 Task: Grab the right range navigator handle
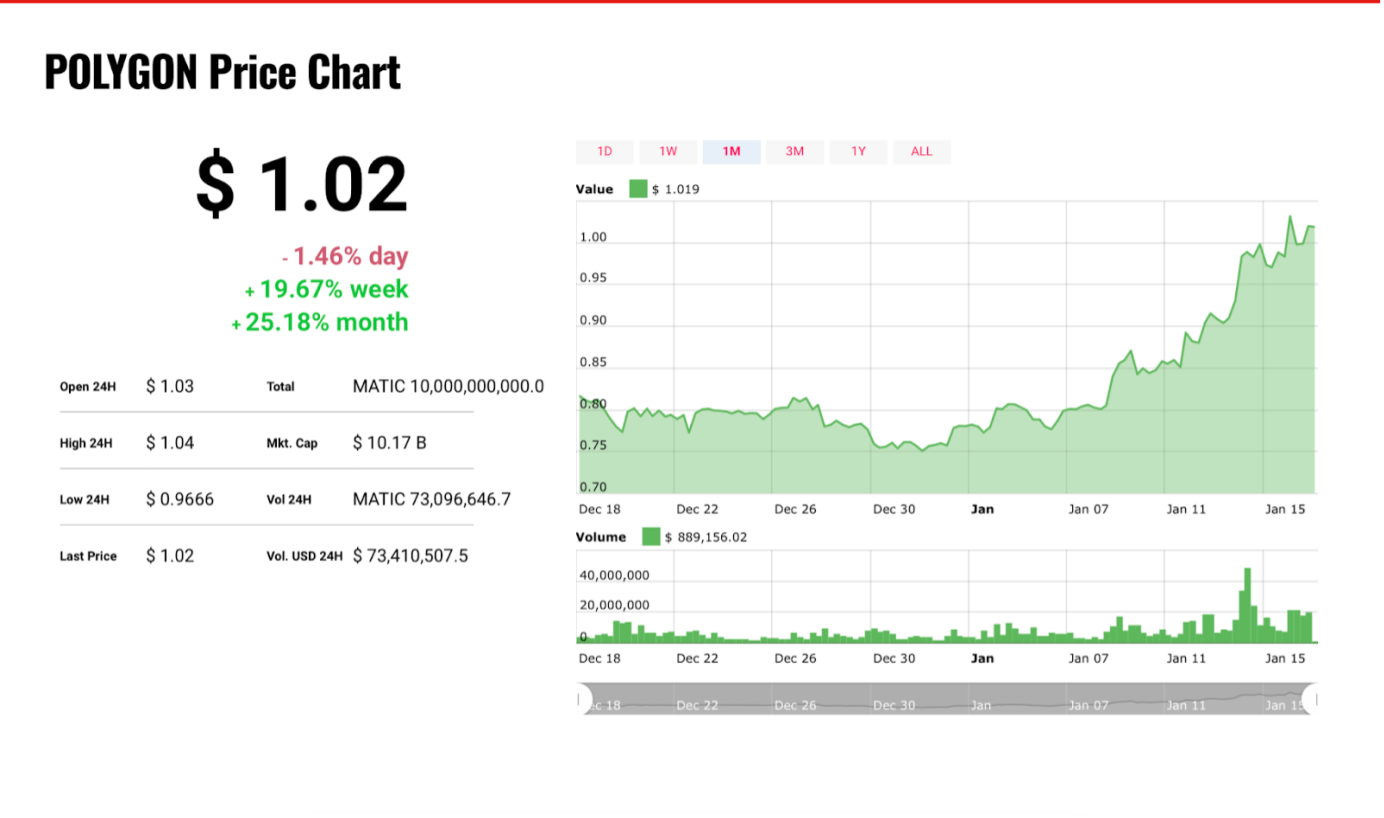[1311, 698]
